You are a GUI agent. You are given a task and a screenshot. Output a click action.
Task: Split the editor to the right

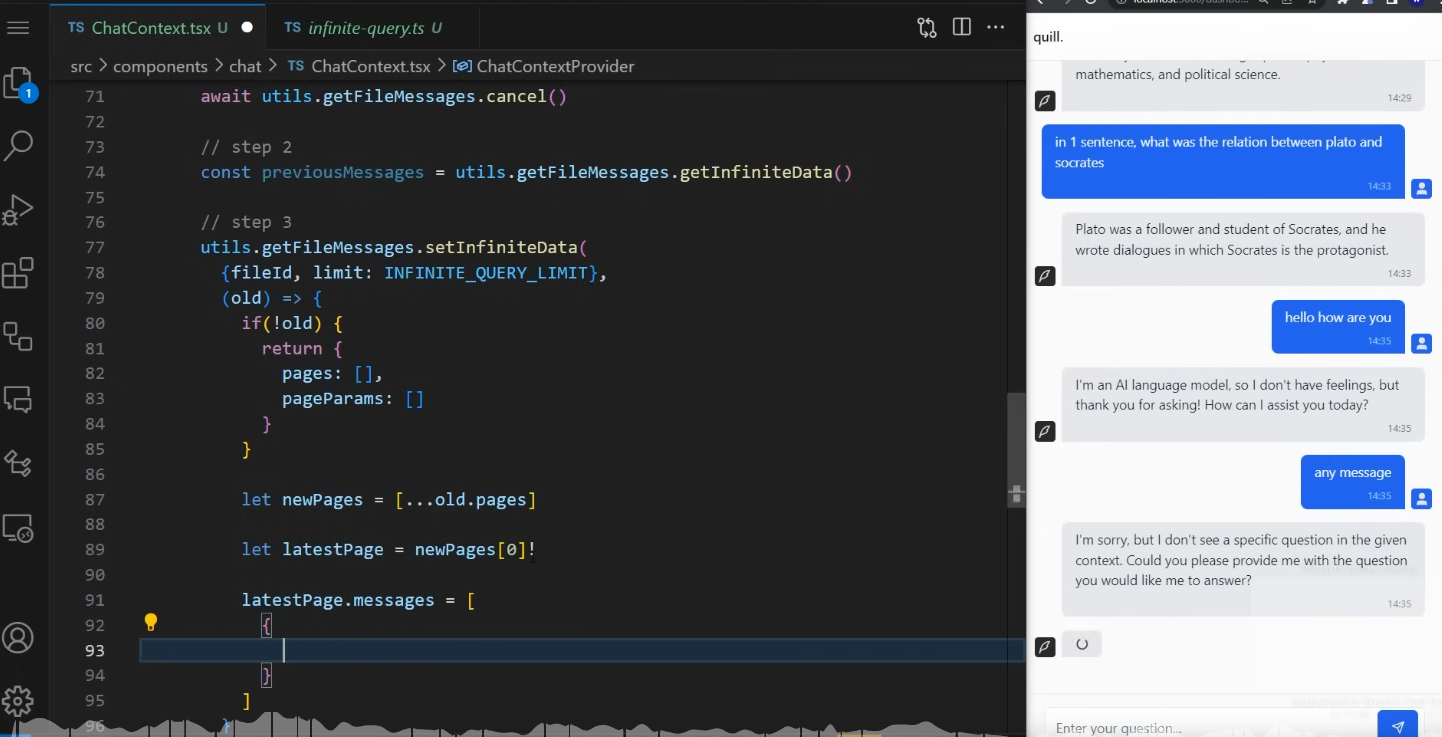coord(961,28)
